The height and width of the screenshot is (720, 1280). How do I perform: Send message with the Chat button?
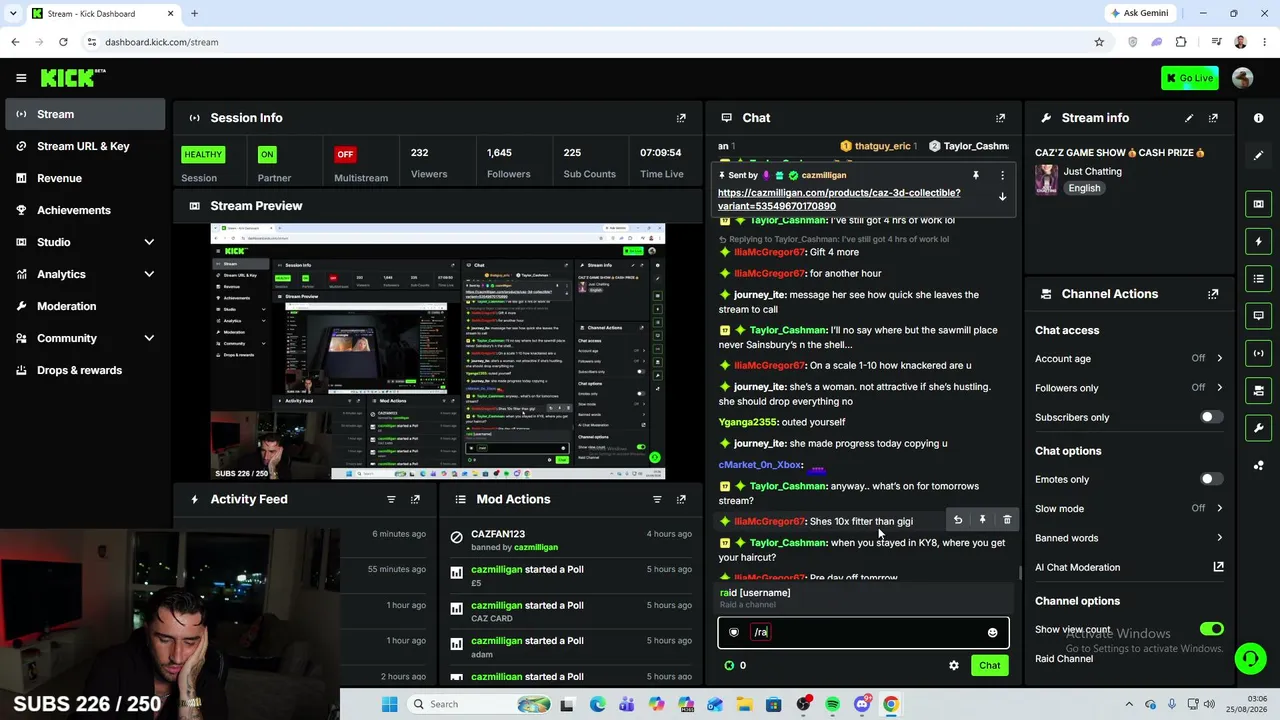click(989, 665)
